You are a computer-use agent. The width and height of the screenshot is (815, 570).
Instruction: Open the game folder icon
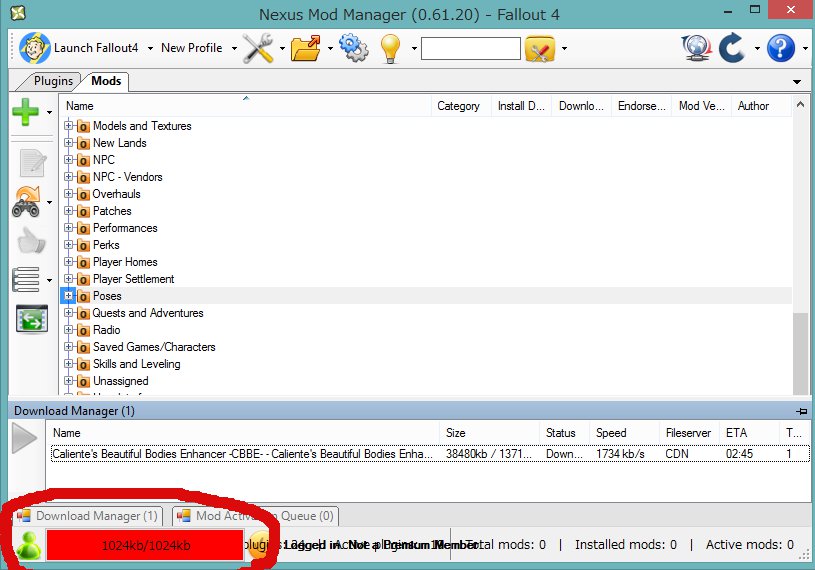coord(306,48)
